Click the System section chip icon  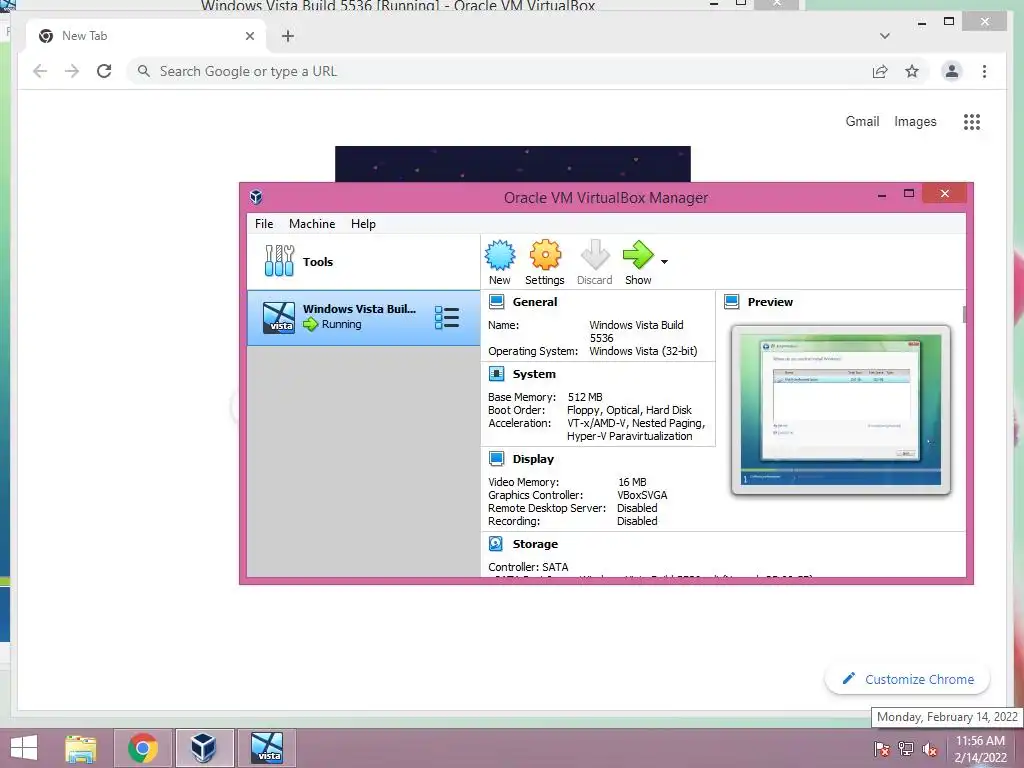[496, 374]
